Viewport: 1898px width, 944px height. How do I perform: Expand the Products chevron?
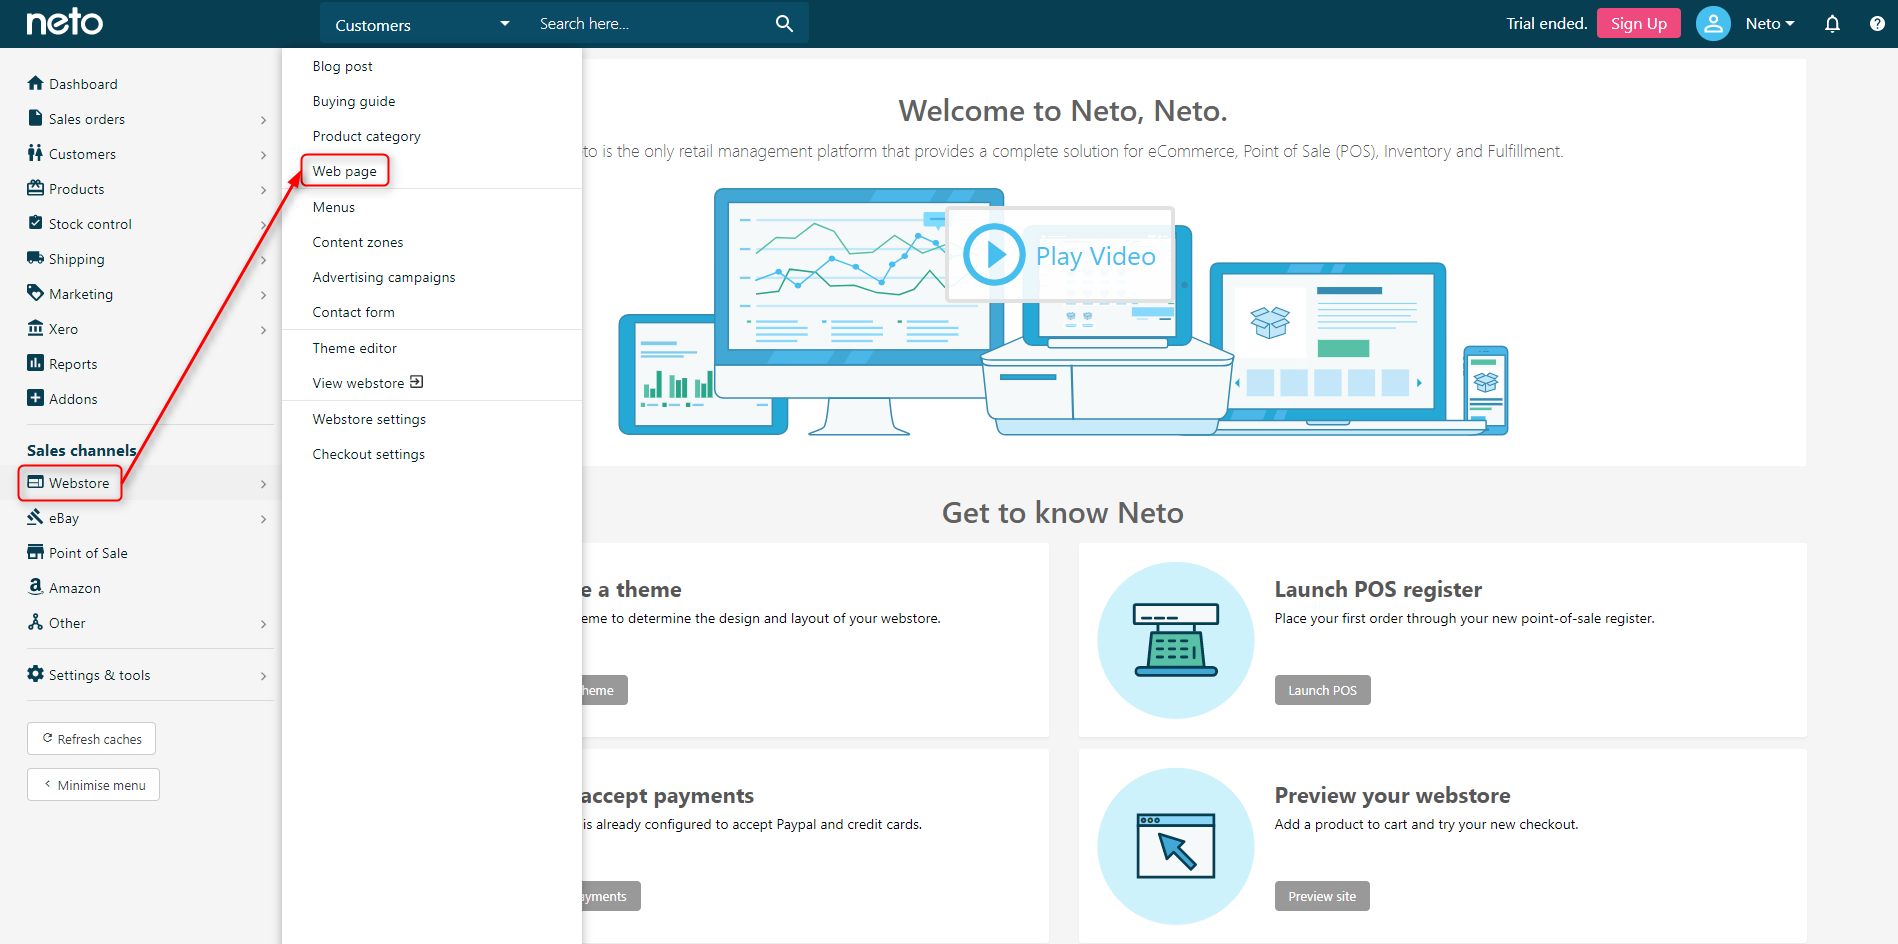pos(263,190)
